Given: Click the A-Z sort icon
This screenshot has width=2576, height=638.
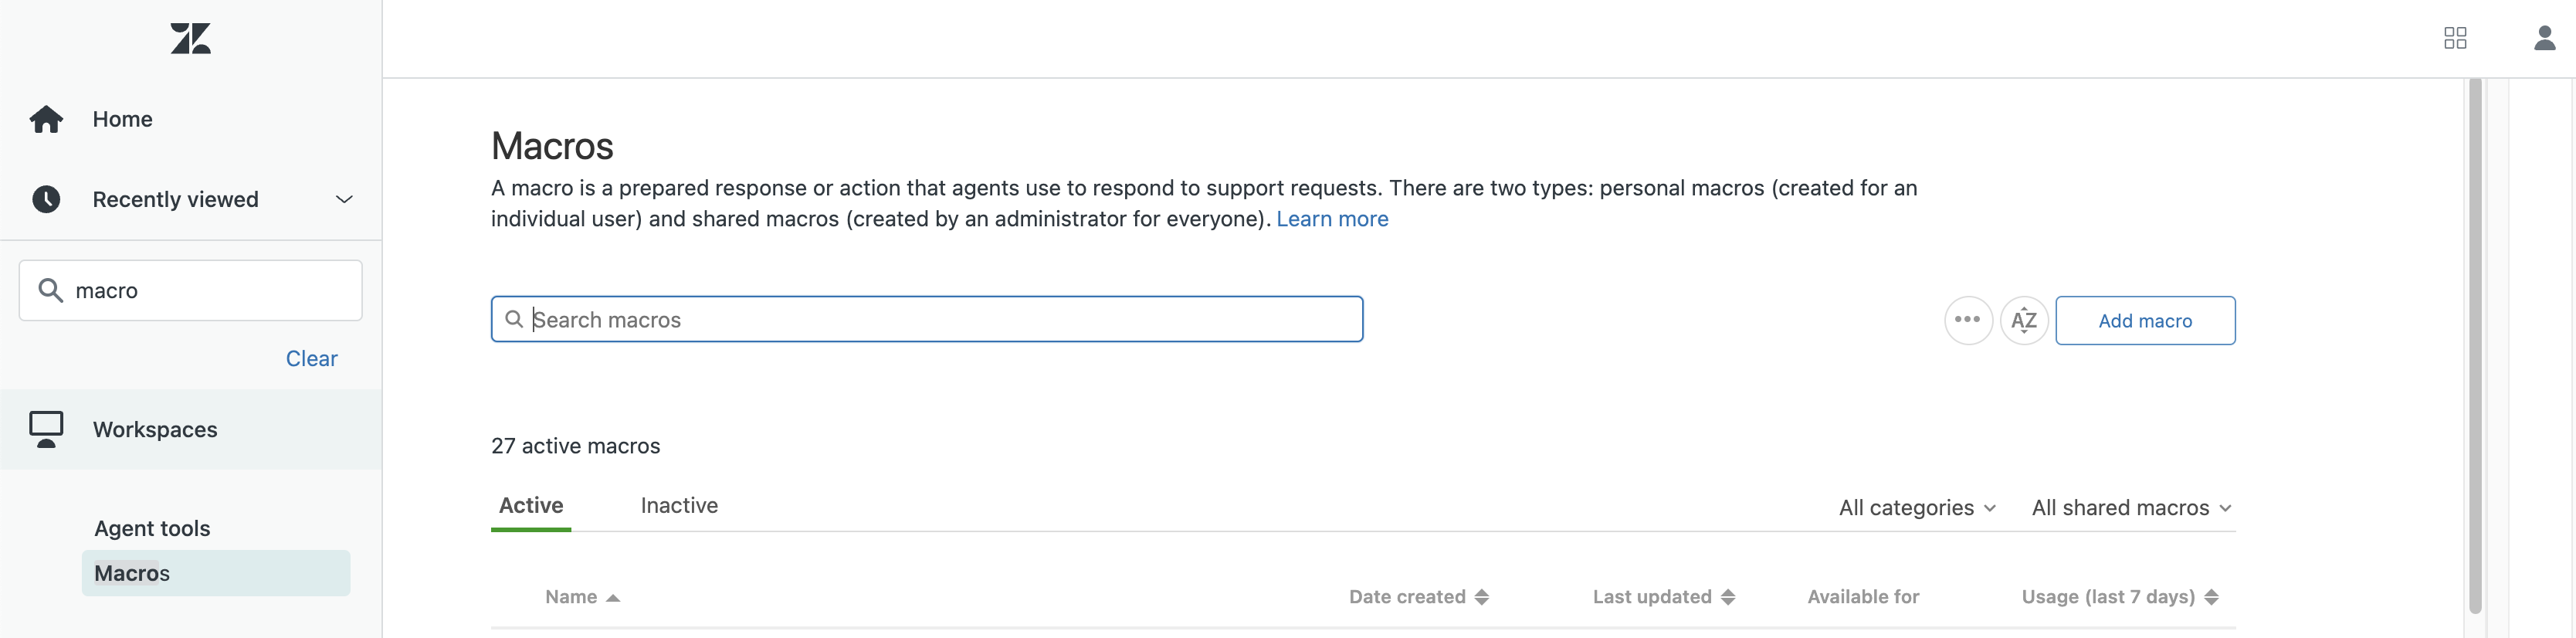Looking at the screenshot, I should point(2024,320).
